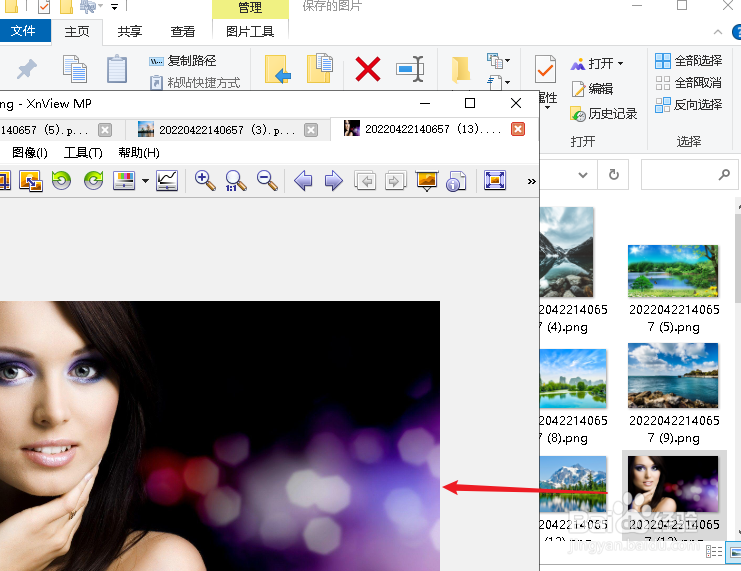Close the 20220422140657 (3) tab
Image resolution: width=741 pixels, height=571 pixels.
pos(311,130)
